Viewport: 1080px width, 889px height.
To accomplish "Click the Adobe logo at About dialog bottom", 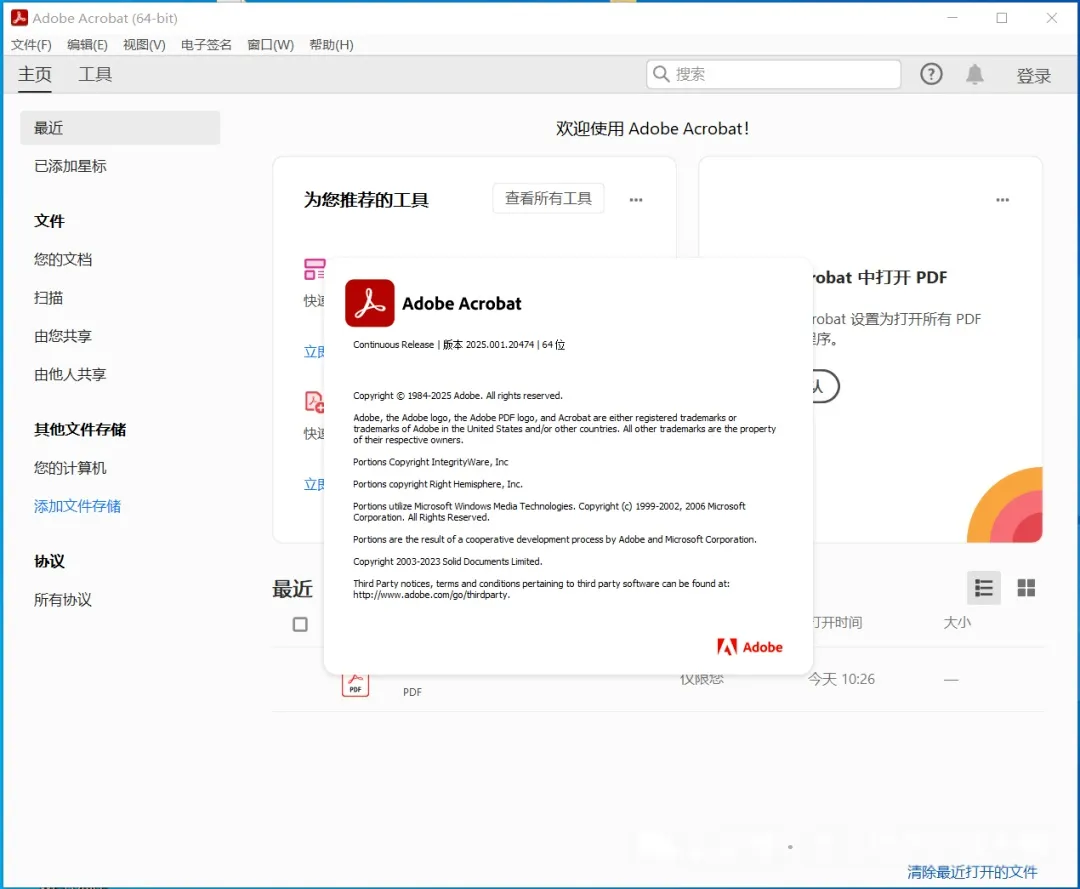I will pyautogui.click(x=749, y=647).
